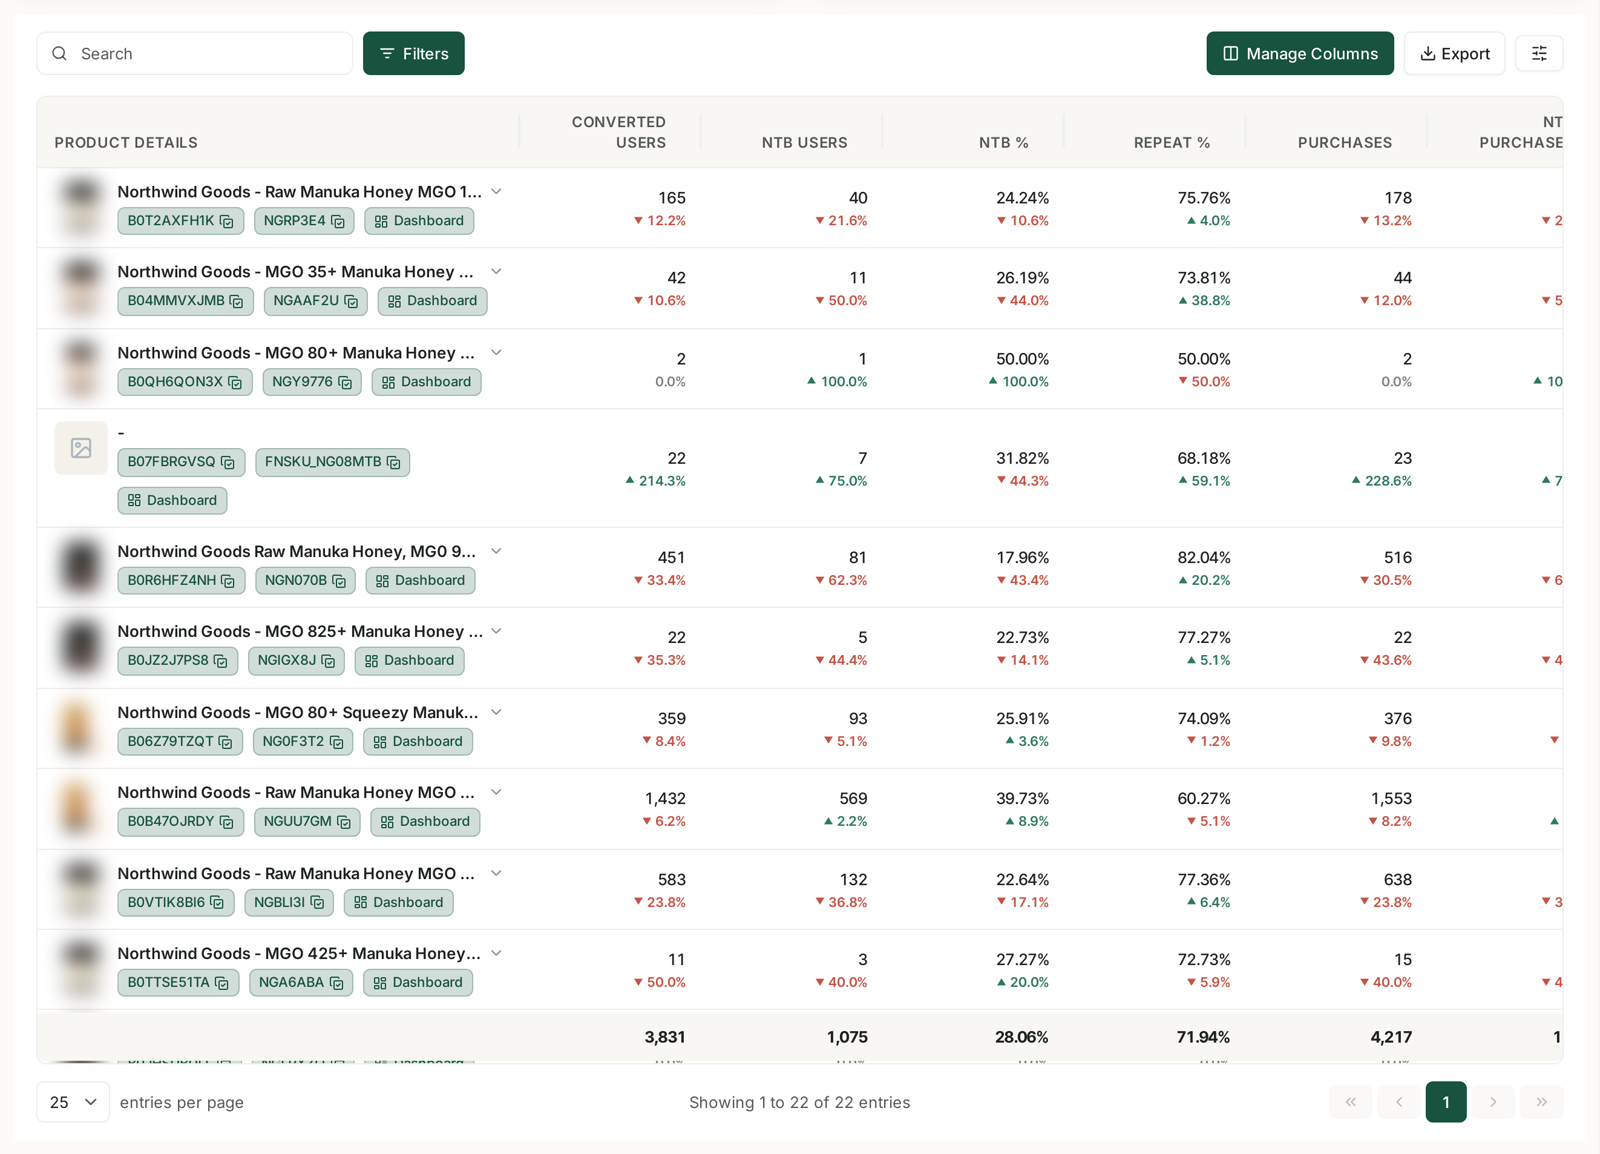Expand the MGO 825+ Manuka Honey row
Viewport: 1600px width, 1154px height.
click(496, 631)
